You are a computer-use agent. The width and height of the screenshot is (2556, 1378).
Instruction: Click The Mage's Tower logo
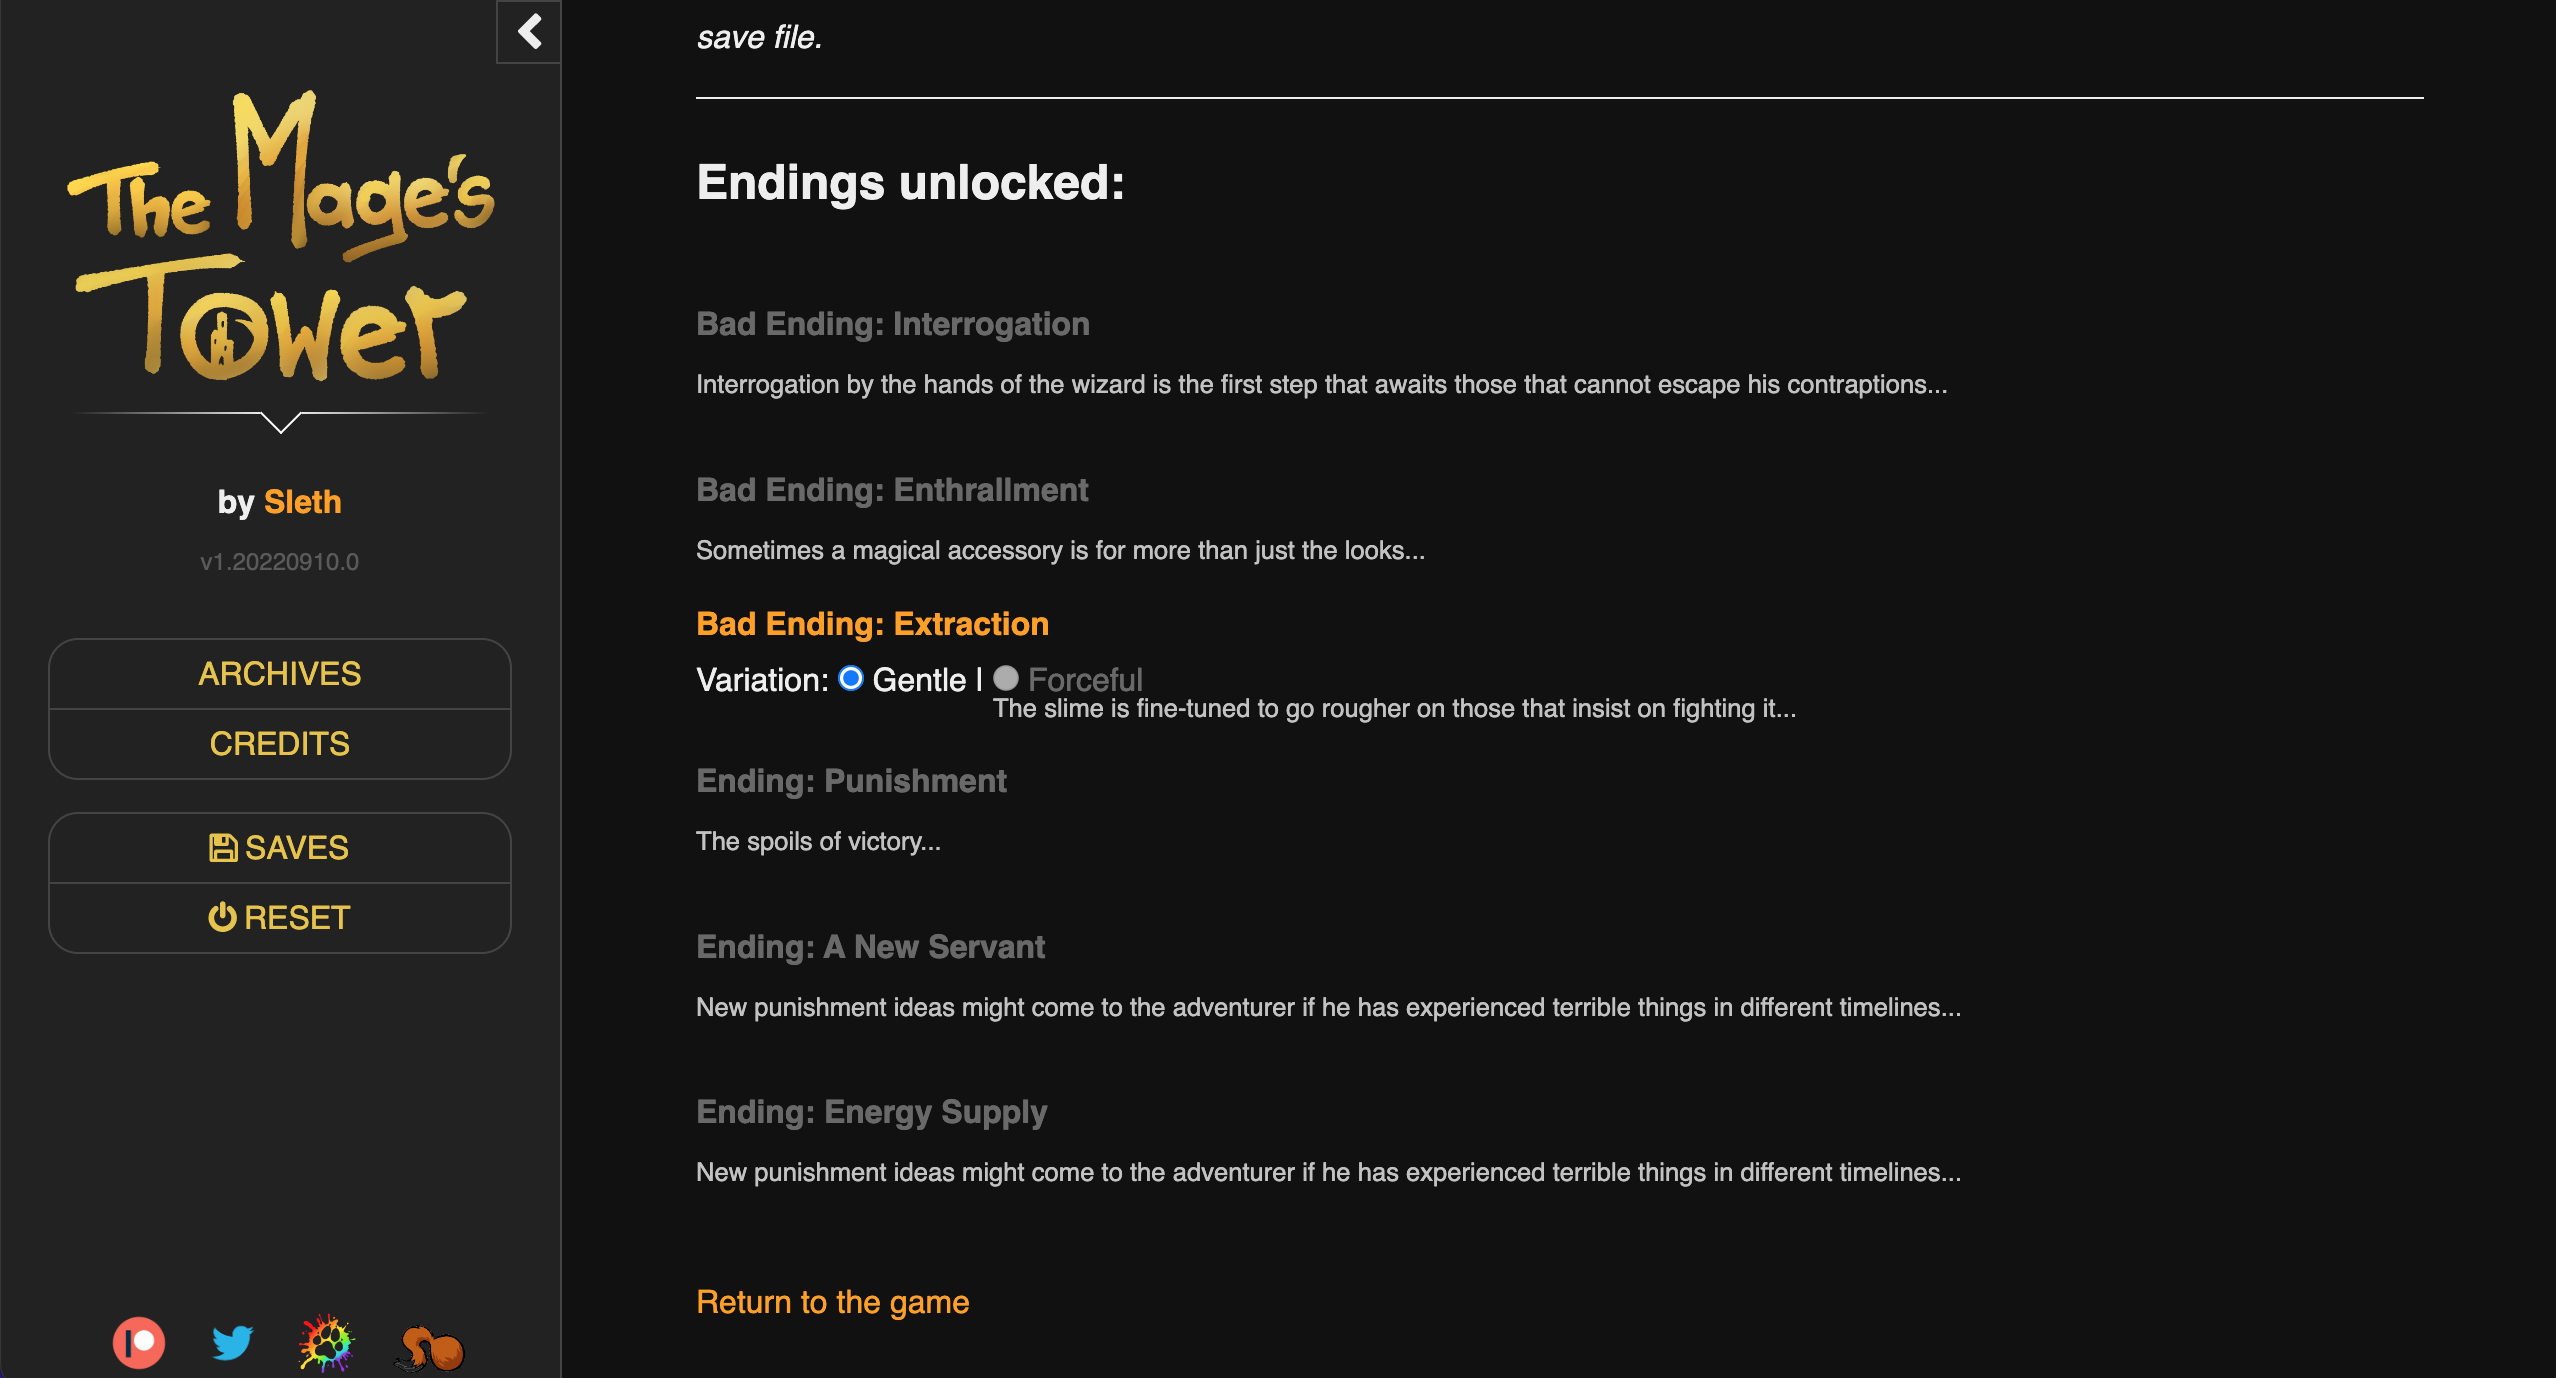[280, 240]
